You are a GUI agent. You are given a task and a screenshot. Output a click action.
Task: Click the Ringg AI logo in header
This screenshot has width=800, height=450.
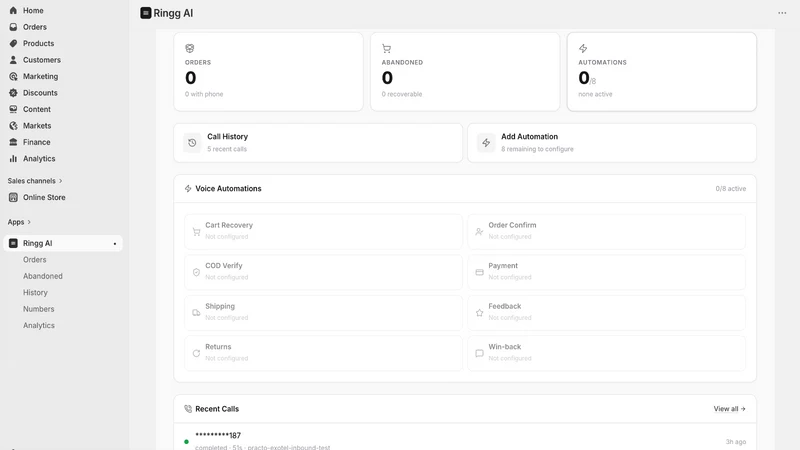tap(146, 13)
